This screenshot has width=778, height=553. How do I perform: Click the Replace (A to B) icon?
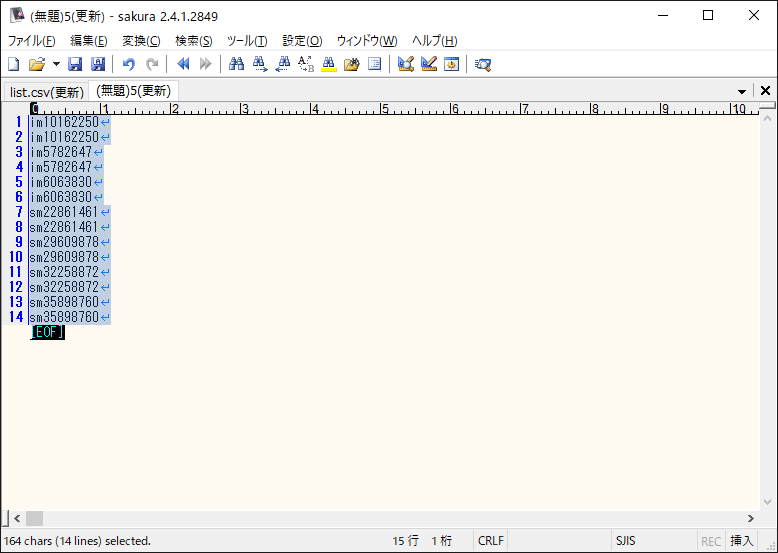click(306, 64)
